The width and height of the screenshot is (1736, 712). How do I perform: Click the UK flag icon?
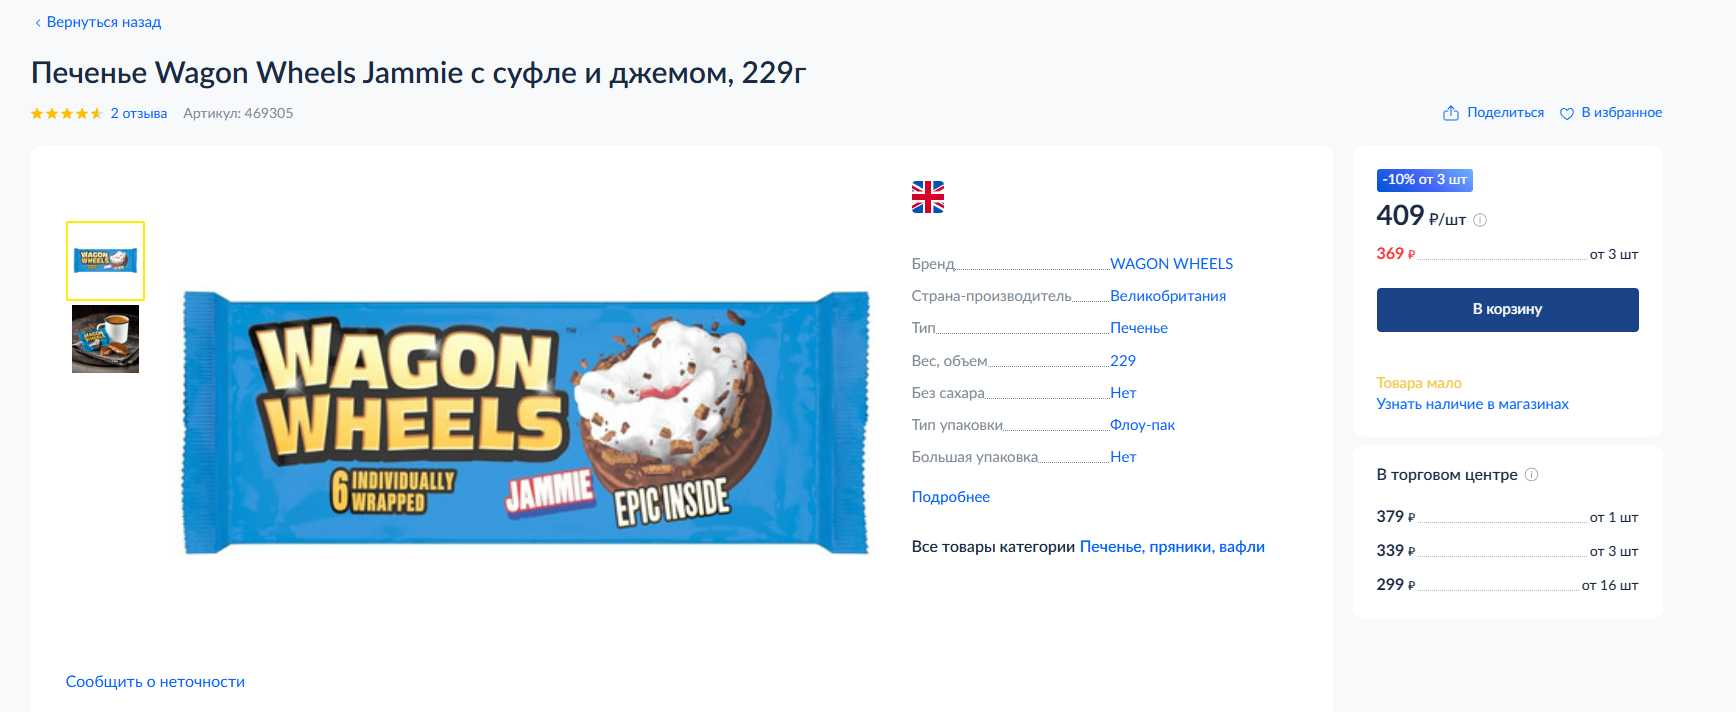click(928, 197)
